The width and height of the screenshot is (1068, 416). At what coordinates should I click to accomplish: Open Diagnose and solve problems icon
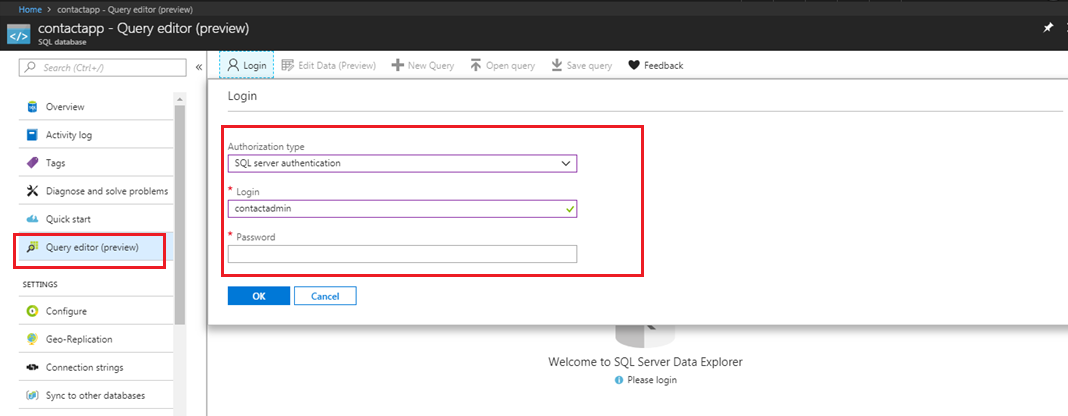pos(32,191)
